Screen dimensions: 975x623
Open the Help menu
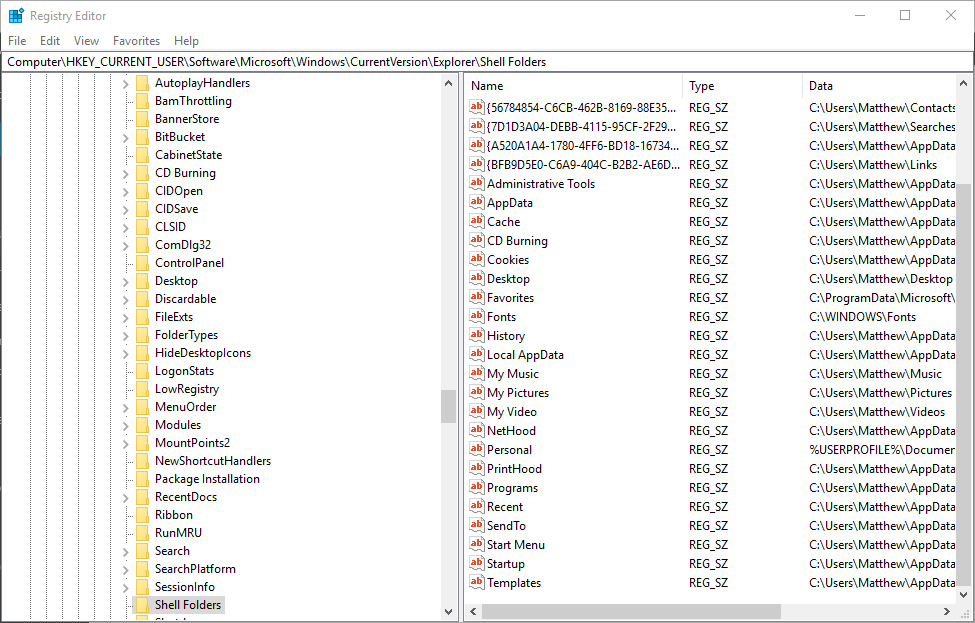186,40
